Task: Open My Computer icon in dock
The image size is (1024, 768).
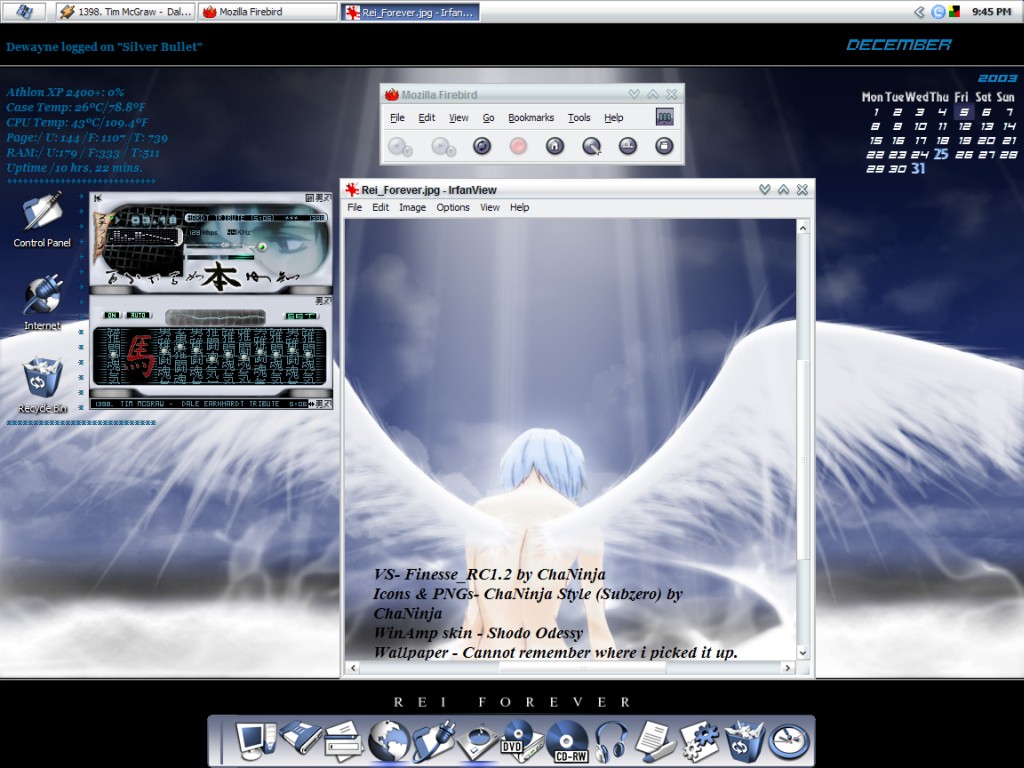Action: click(255, 741)
